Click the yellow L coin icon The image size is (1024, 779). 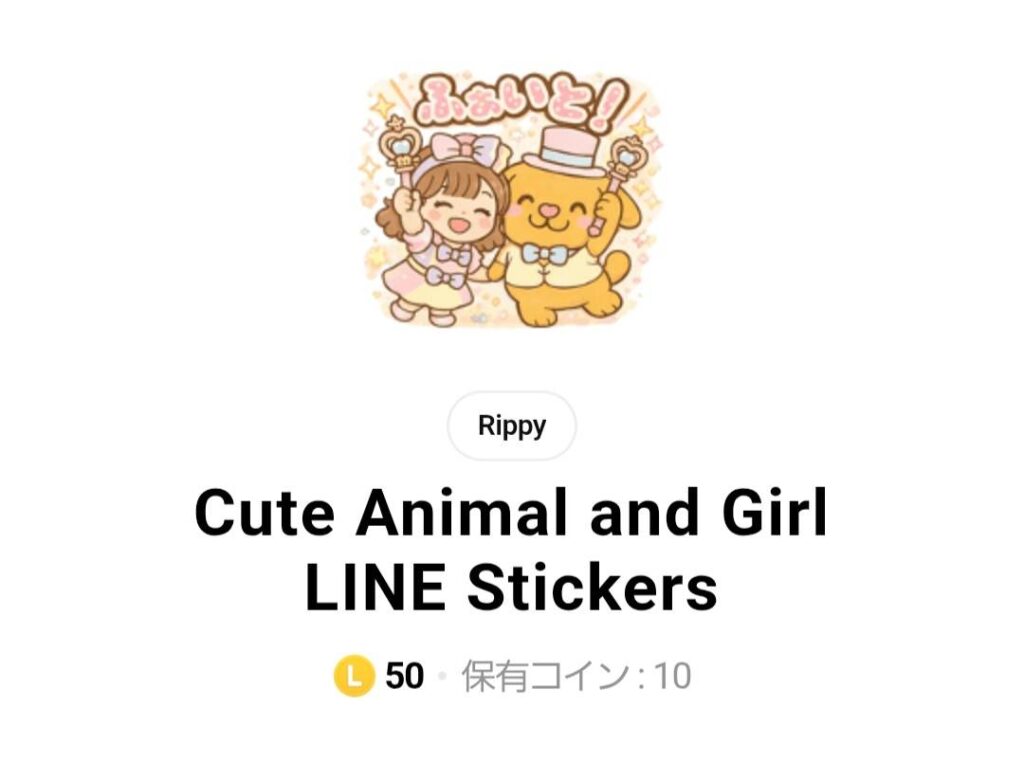point(353,676)
